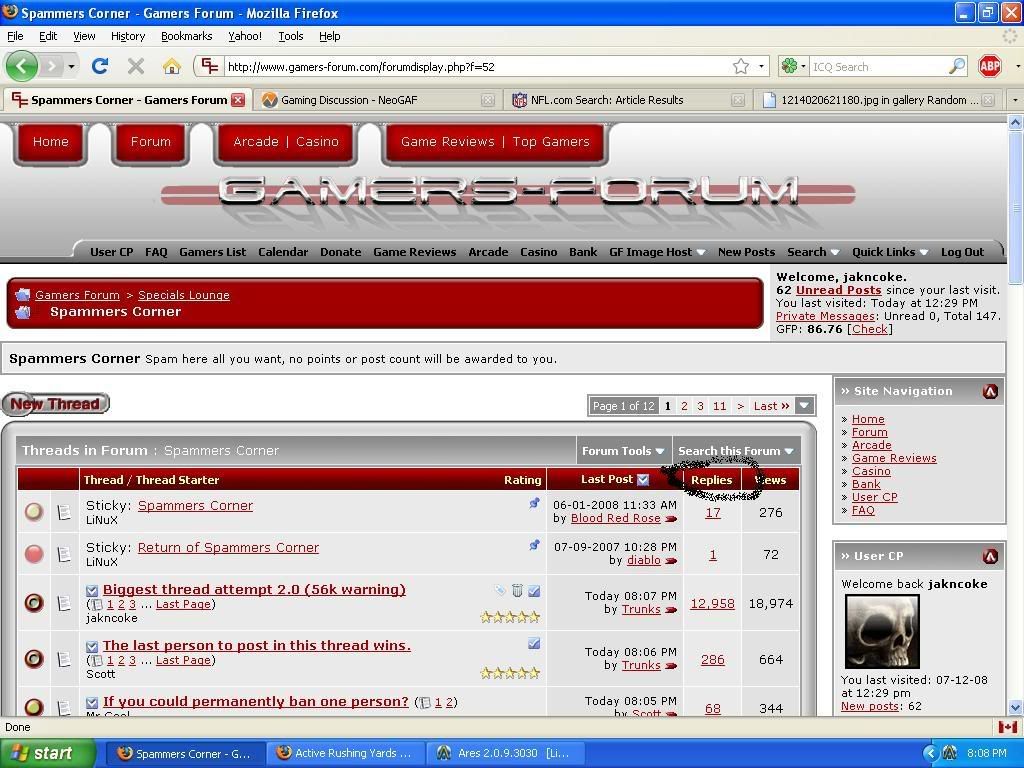The width and height of the screenshot is (1024, 768).
Task: Open search engine selector dropdown
Action: point(793,66)
